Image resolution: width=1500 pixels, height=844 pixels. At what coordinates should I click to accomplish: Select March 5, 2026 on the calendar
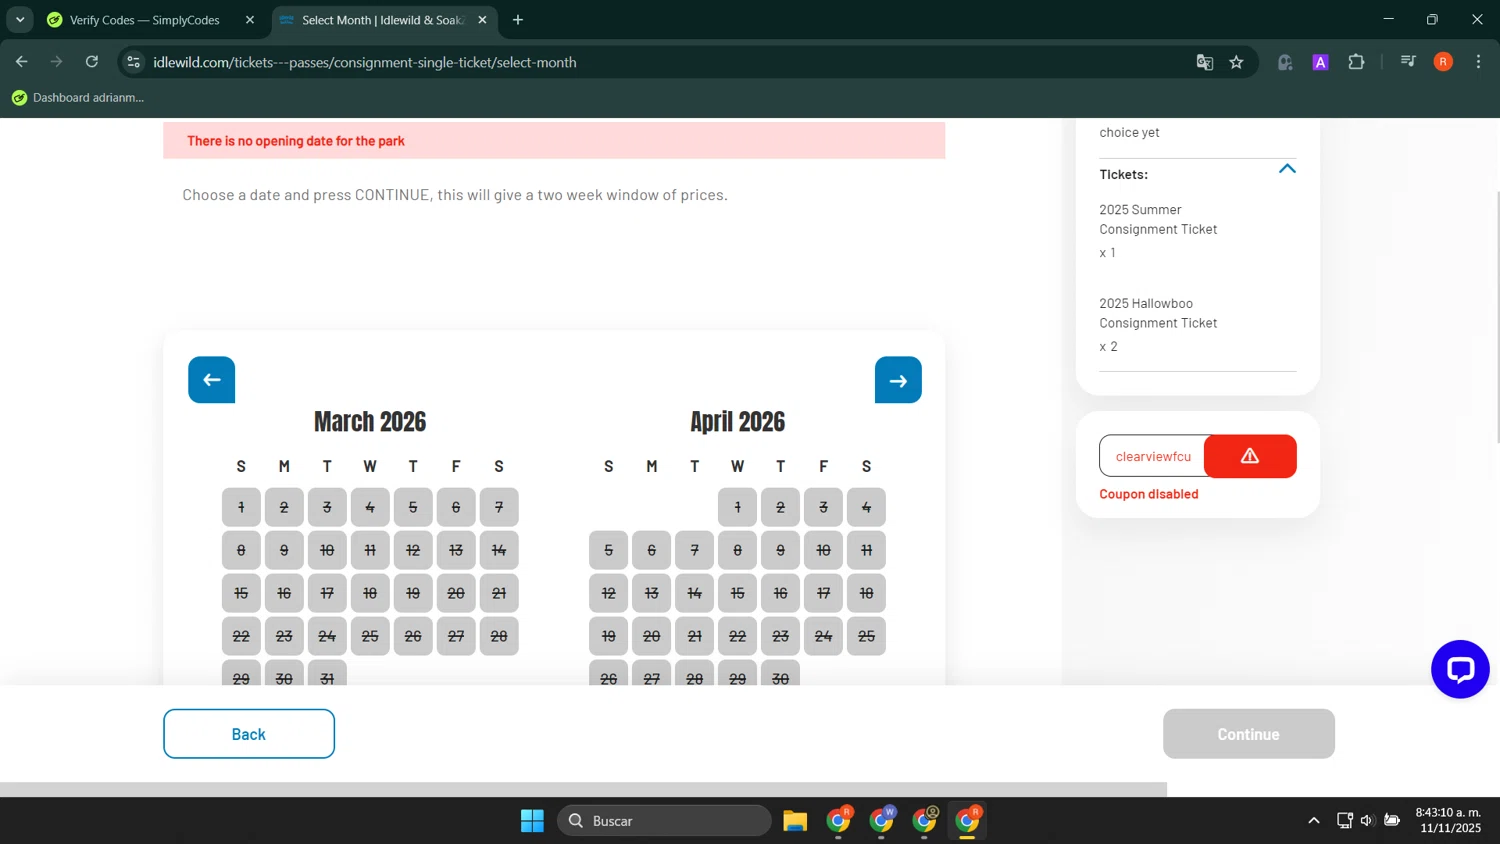[x=413, y=507]
